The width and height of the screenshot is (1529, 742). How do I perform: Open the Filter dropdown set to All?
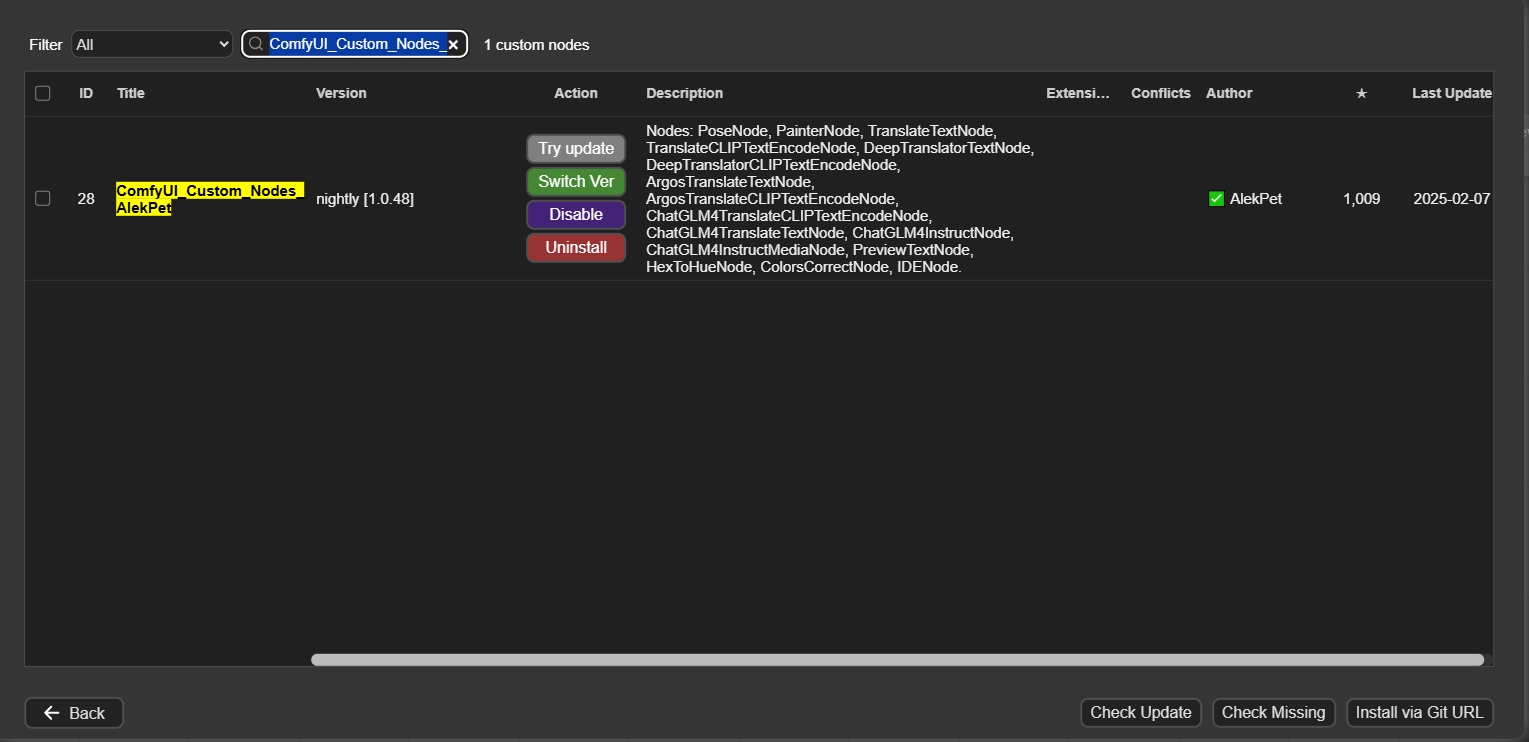click(x=152, y=44)
